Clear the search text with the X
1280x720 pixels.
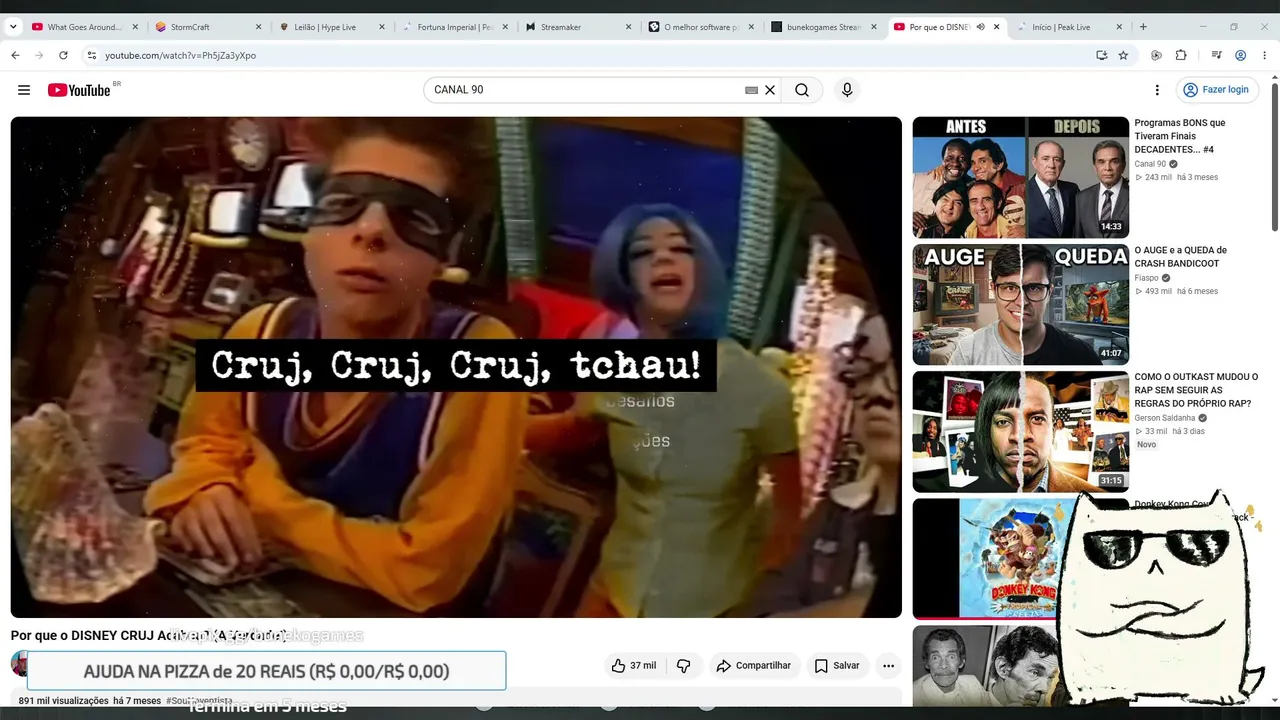[770, 90]
